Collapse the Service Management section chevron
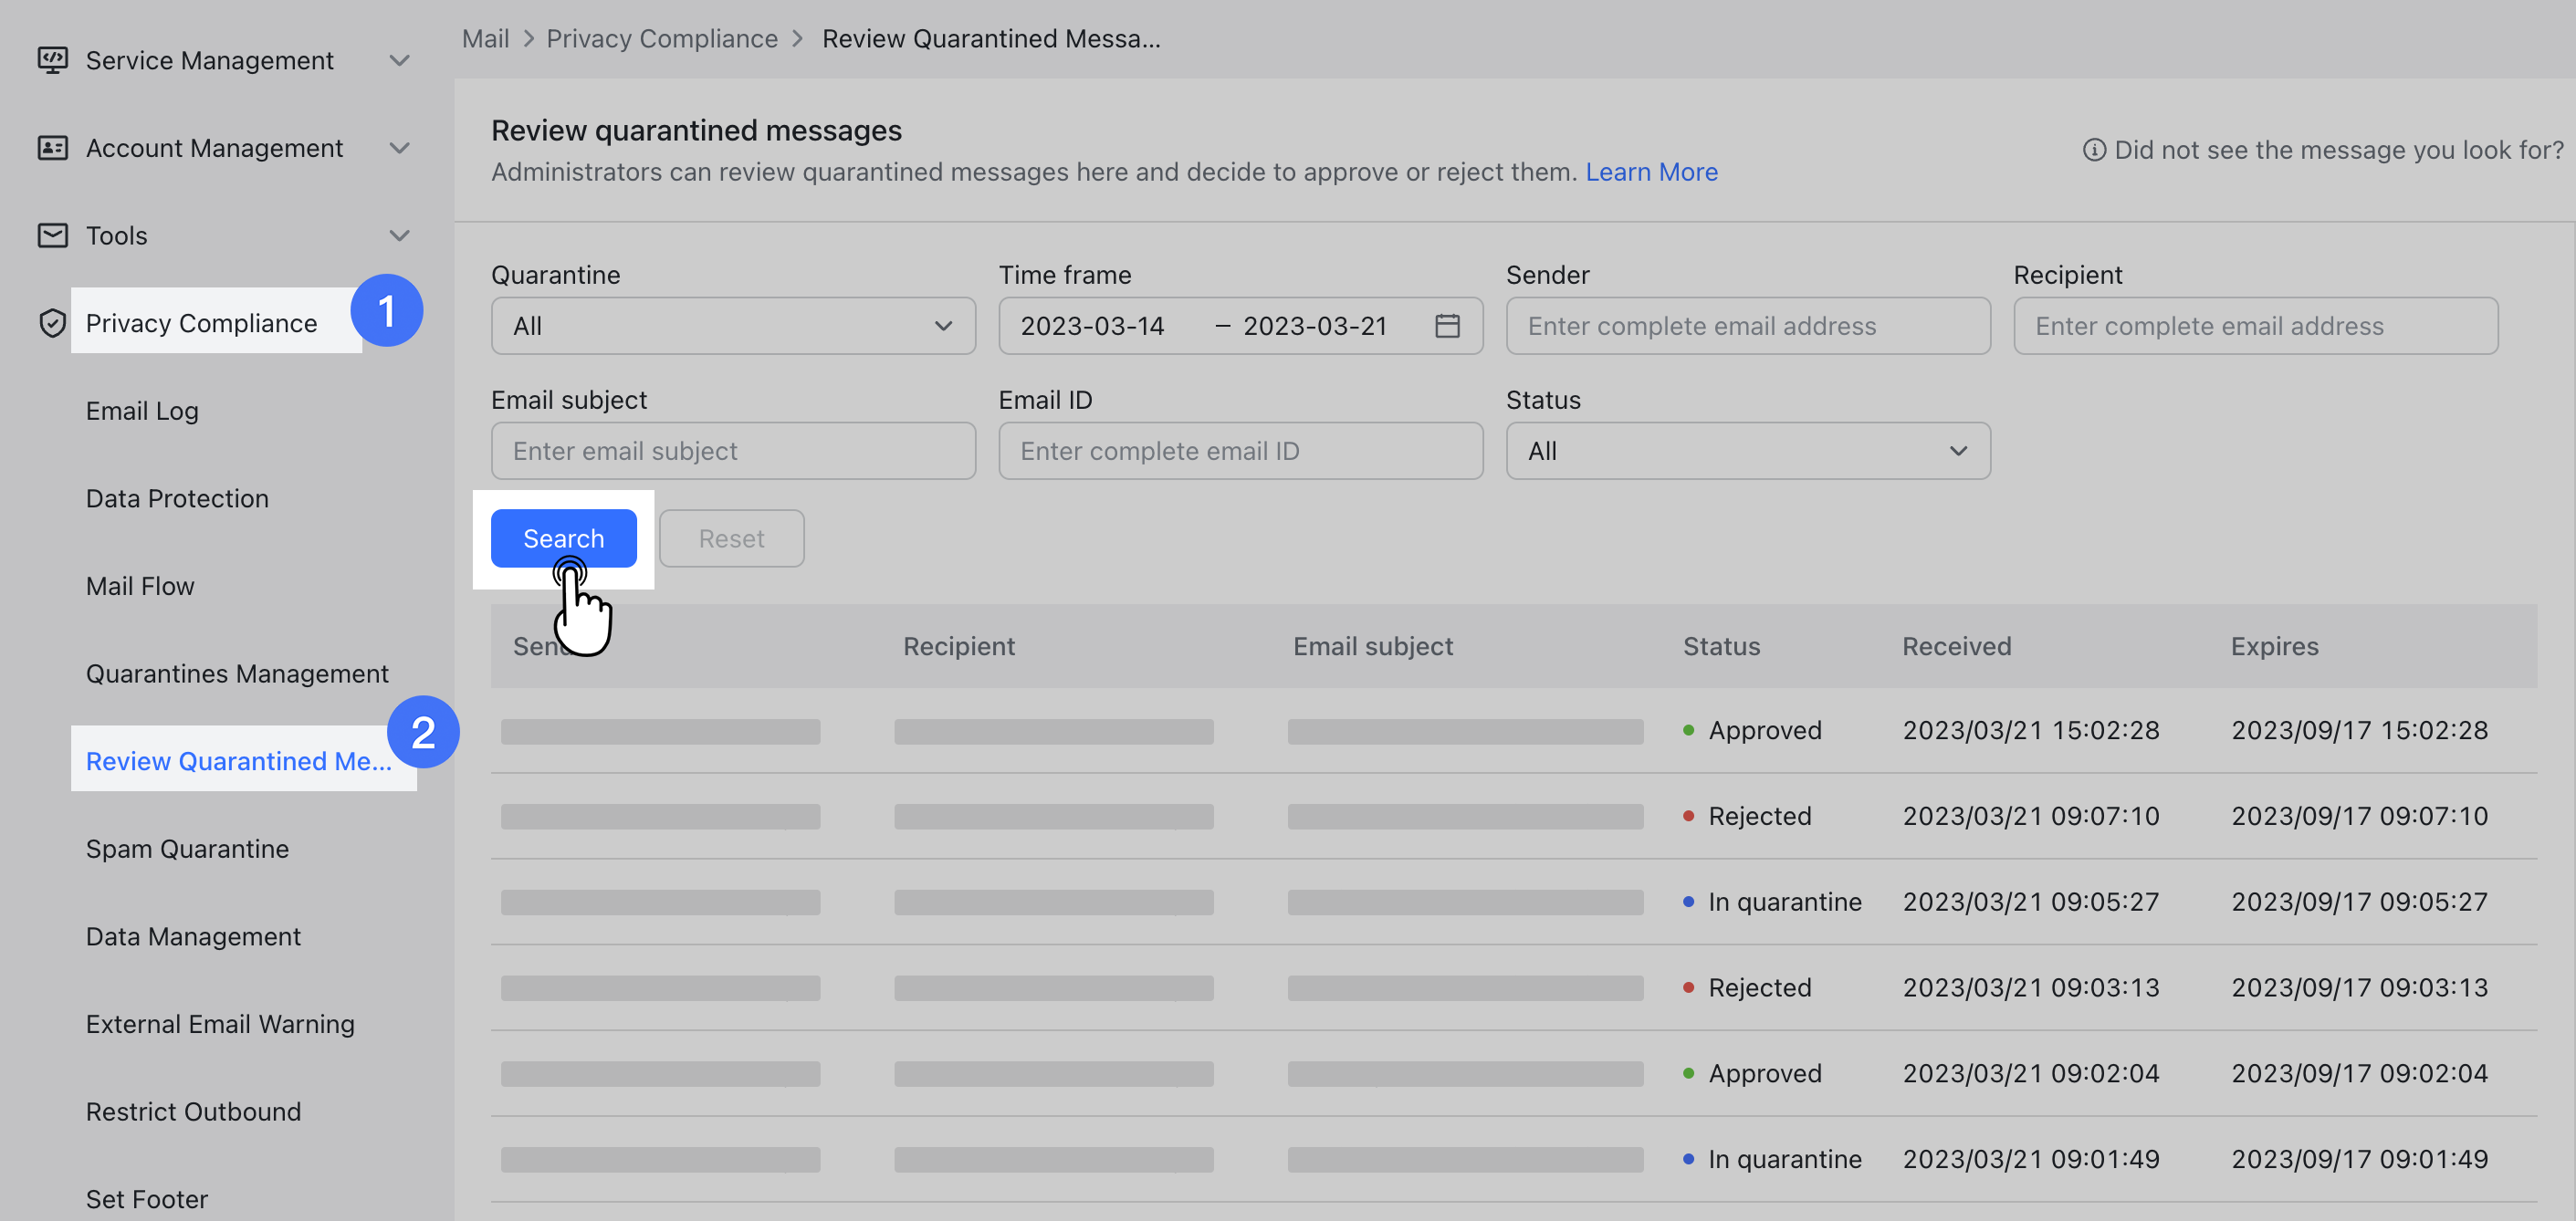 (x=399, y=60)
